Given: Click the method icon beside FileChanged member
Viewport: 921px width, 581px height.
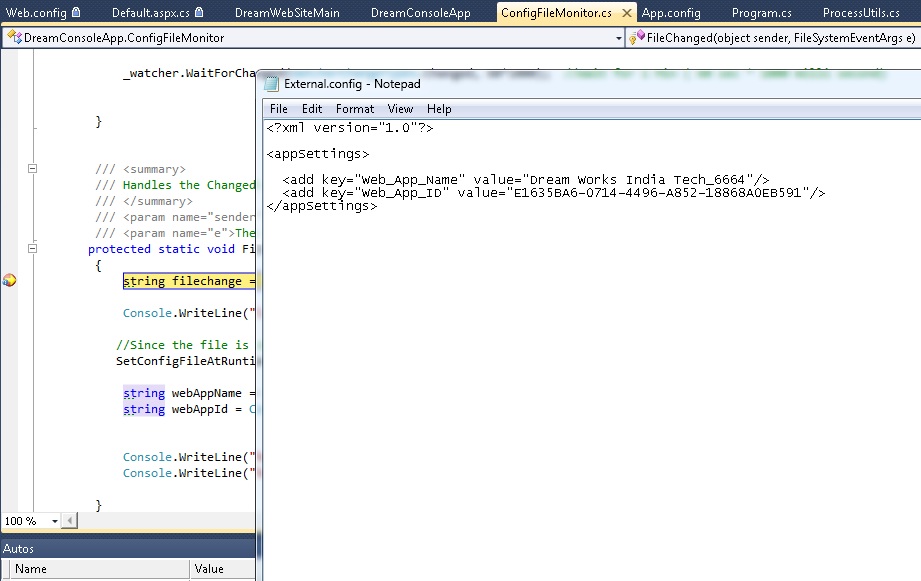Looking at the screenshot, I should coord(637,38).
